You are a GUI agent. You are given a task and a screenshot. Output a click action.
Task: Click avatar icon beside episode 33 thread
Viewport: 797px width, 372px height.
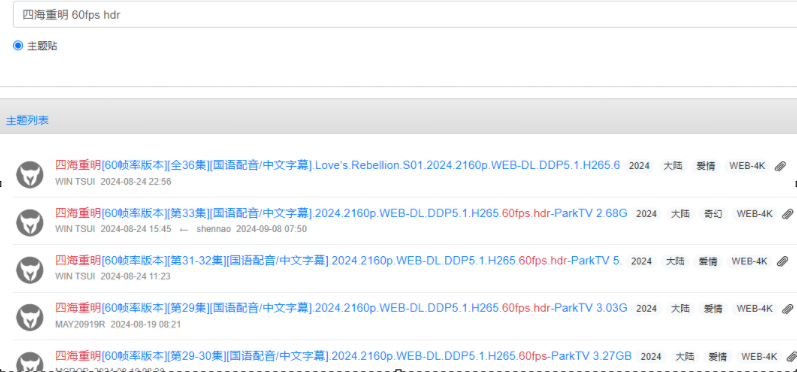(x=29, y=222)
